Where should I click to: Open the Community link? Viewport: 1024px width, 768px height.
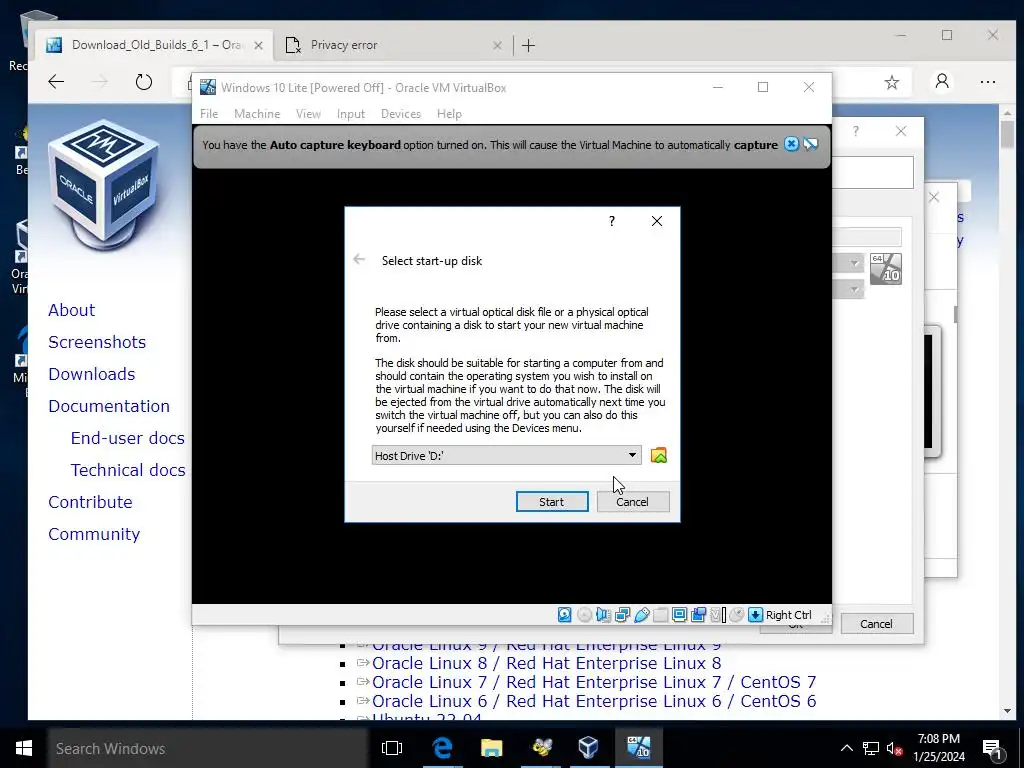tap(95, 534)
